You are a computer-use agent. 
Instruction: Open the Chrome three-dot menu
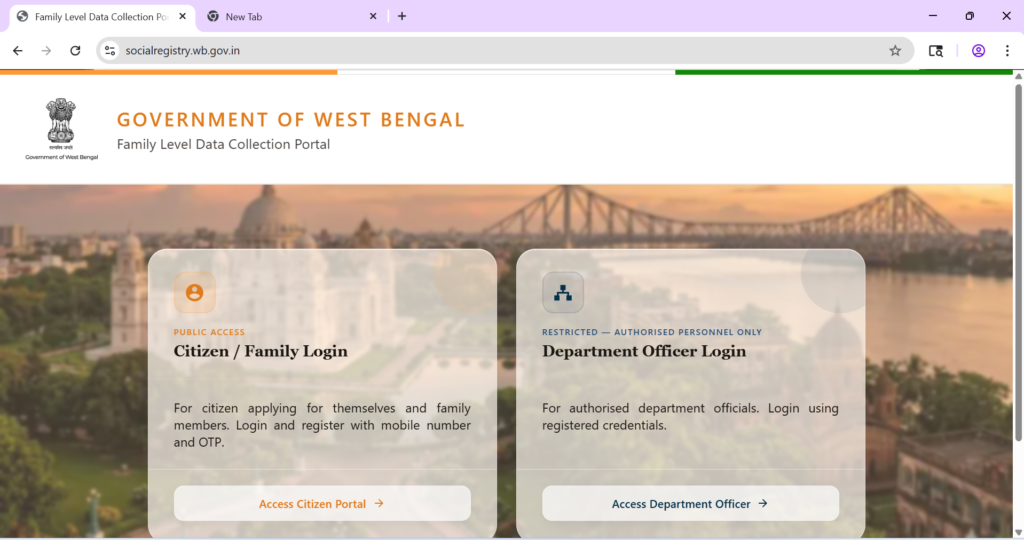click(1007, 50)
